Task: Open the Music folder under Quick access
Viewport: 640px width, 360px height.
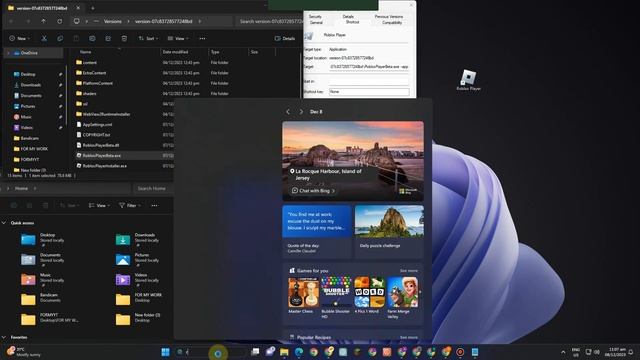Action: pos(42,280)
